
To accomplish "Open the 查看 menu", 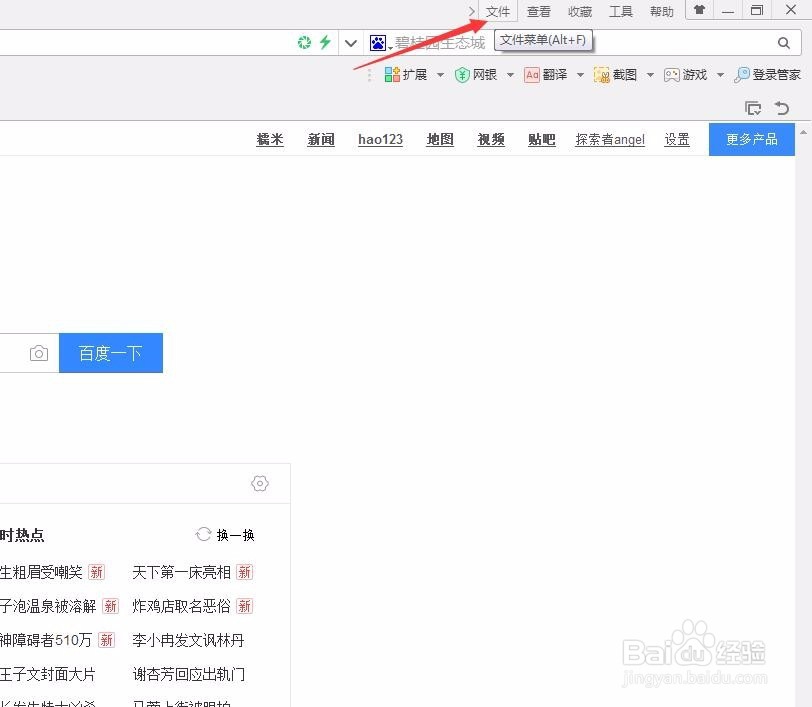I will pos(539,11).
